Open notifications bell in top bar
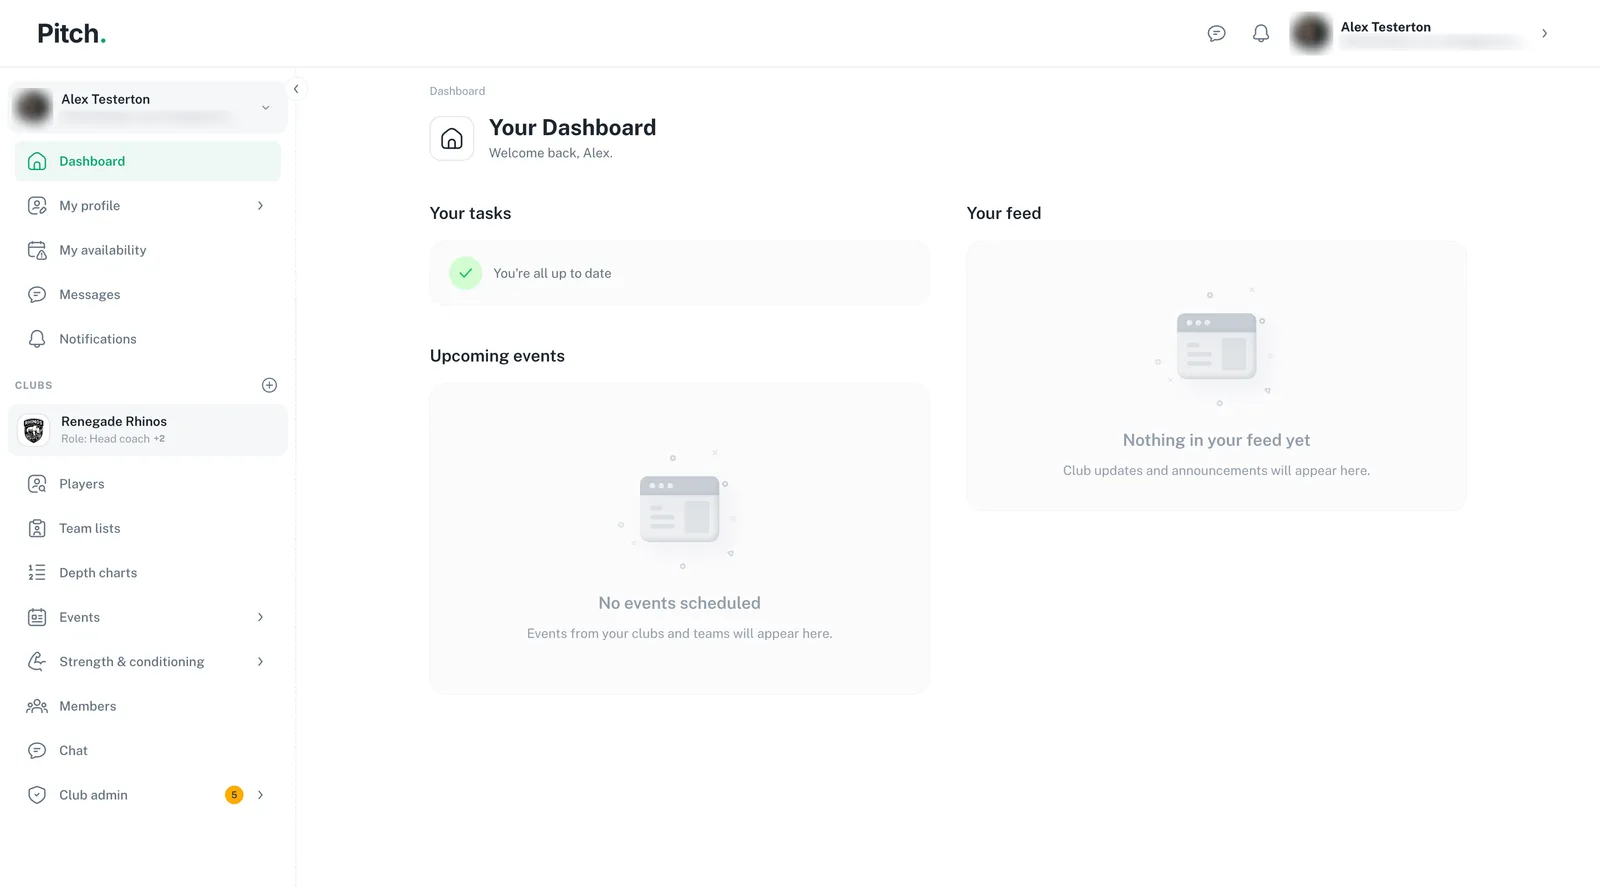Screen dimensions: 1600x887 (1261, 33)
